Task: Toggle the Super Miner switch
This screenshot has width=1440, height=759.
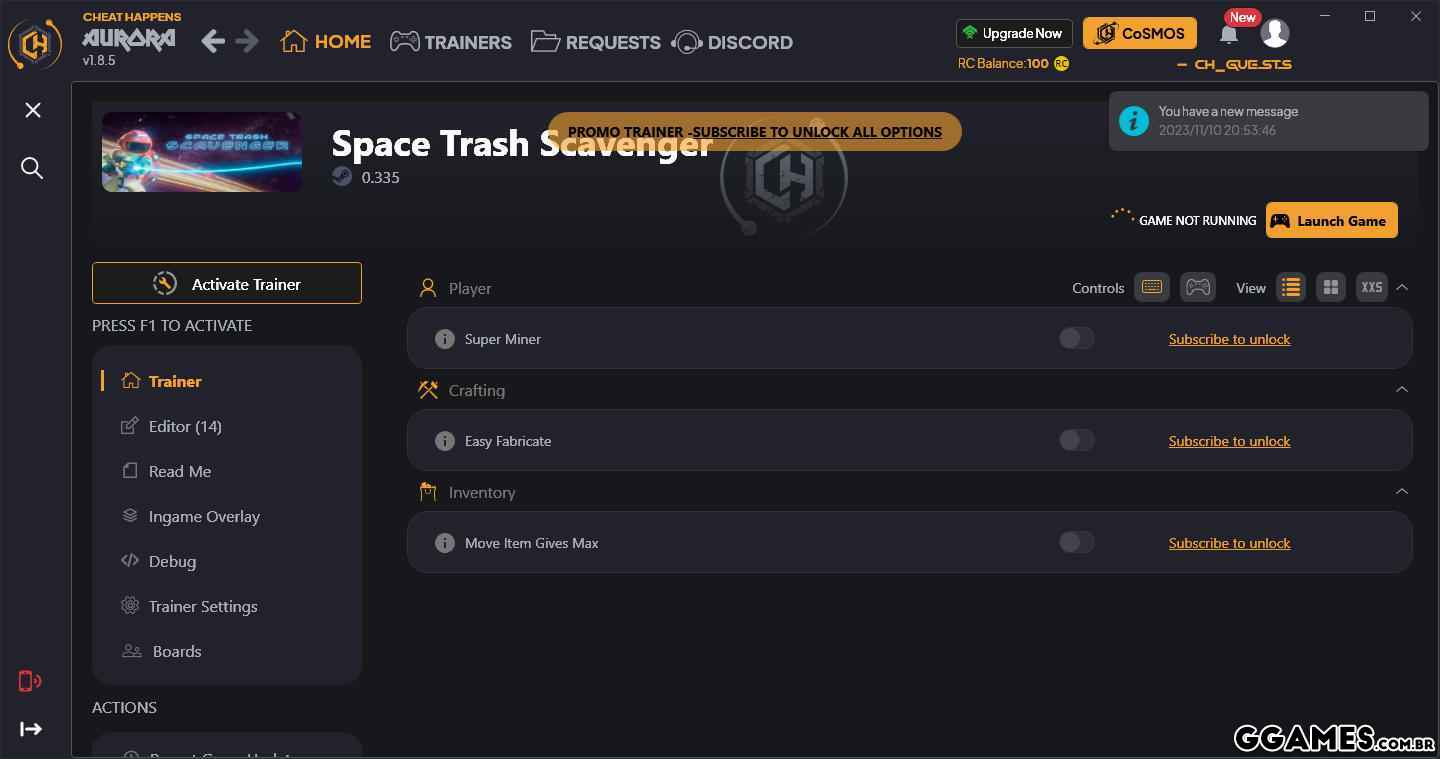Action: 1076,339
